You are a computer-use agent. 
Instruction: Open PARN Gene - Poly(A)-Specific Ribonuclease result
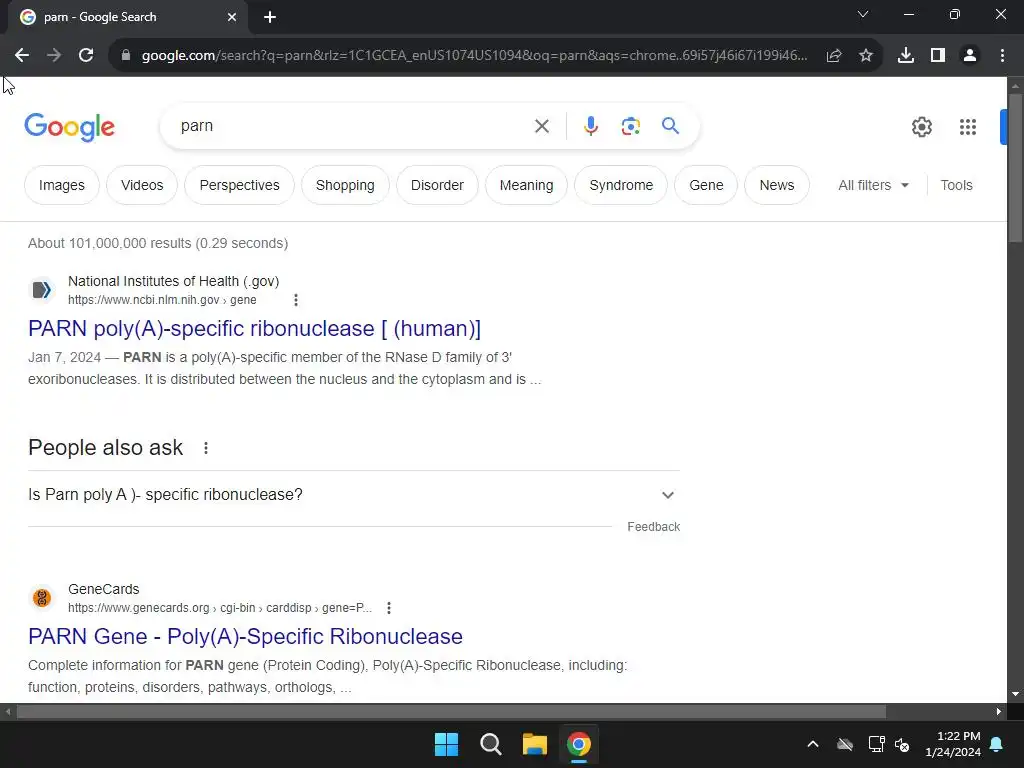[245, 637]
